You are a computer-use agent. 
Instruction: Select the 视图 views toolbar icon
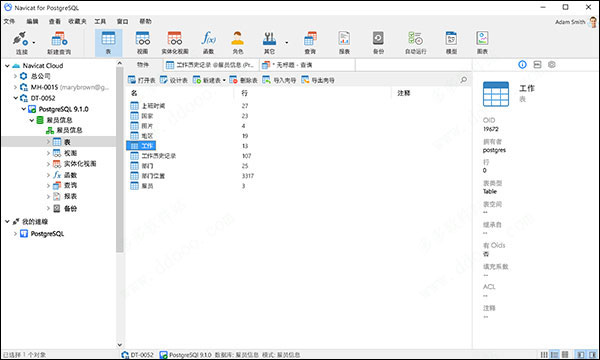142,43
